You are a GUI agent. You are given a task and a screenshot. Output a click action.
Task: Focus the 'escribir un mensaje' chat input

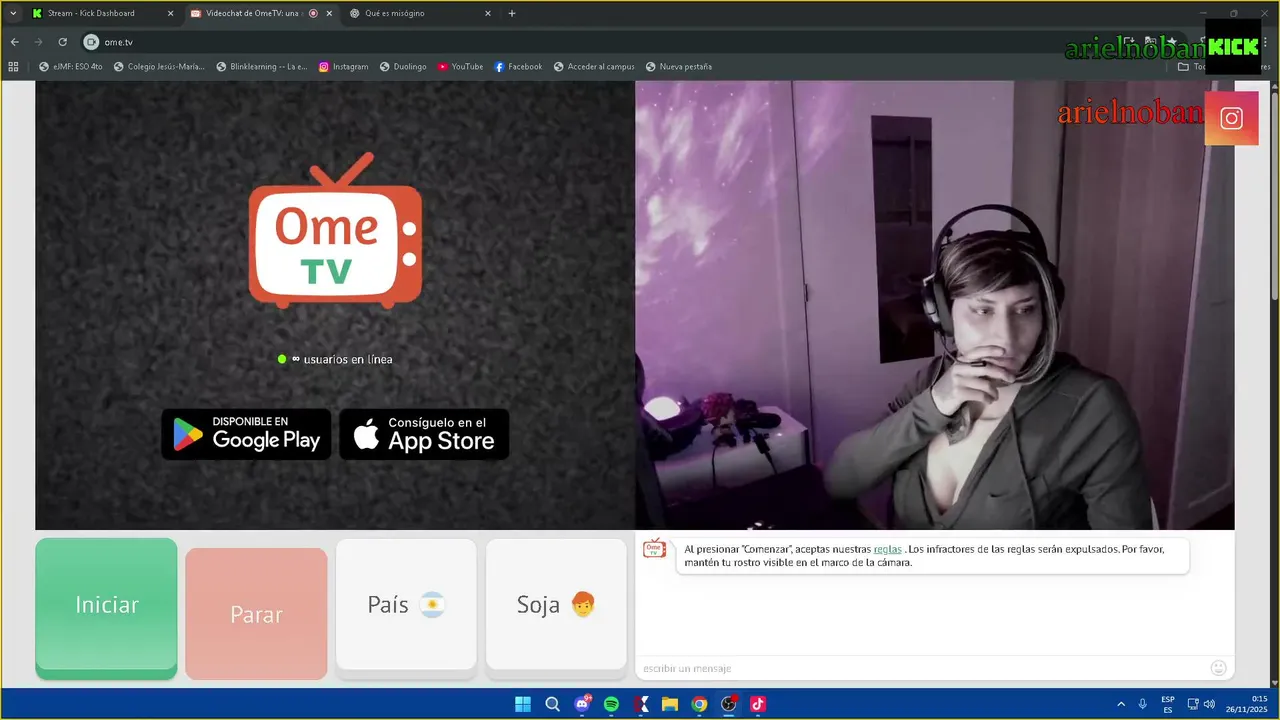(x=920, y=668)
